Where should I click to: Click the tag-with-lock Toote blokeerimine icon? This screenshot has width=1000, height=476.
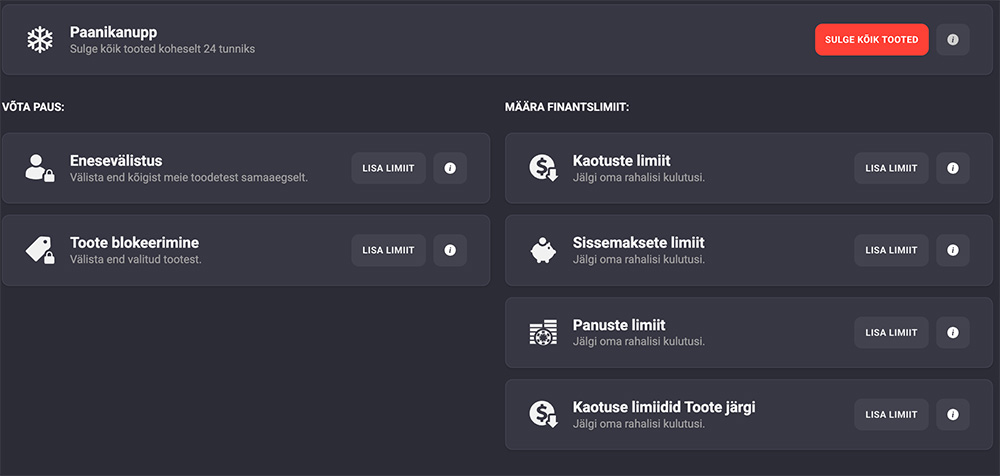click(x=40, y=250)
